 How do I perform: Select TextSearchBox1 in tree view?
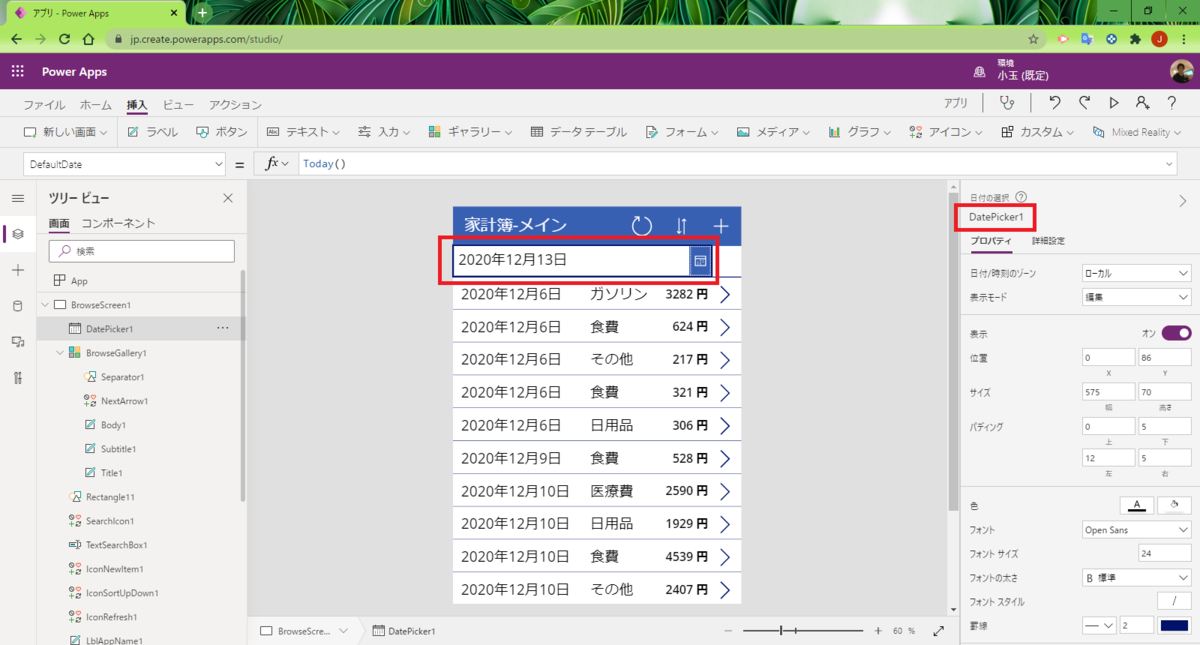115,545
